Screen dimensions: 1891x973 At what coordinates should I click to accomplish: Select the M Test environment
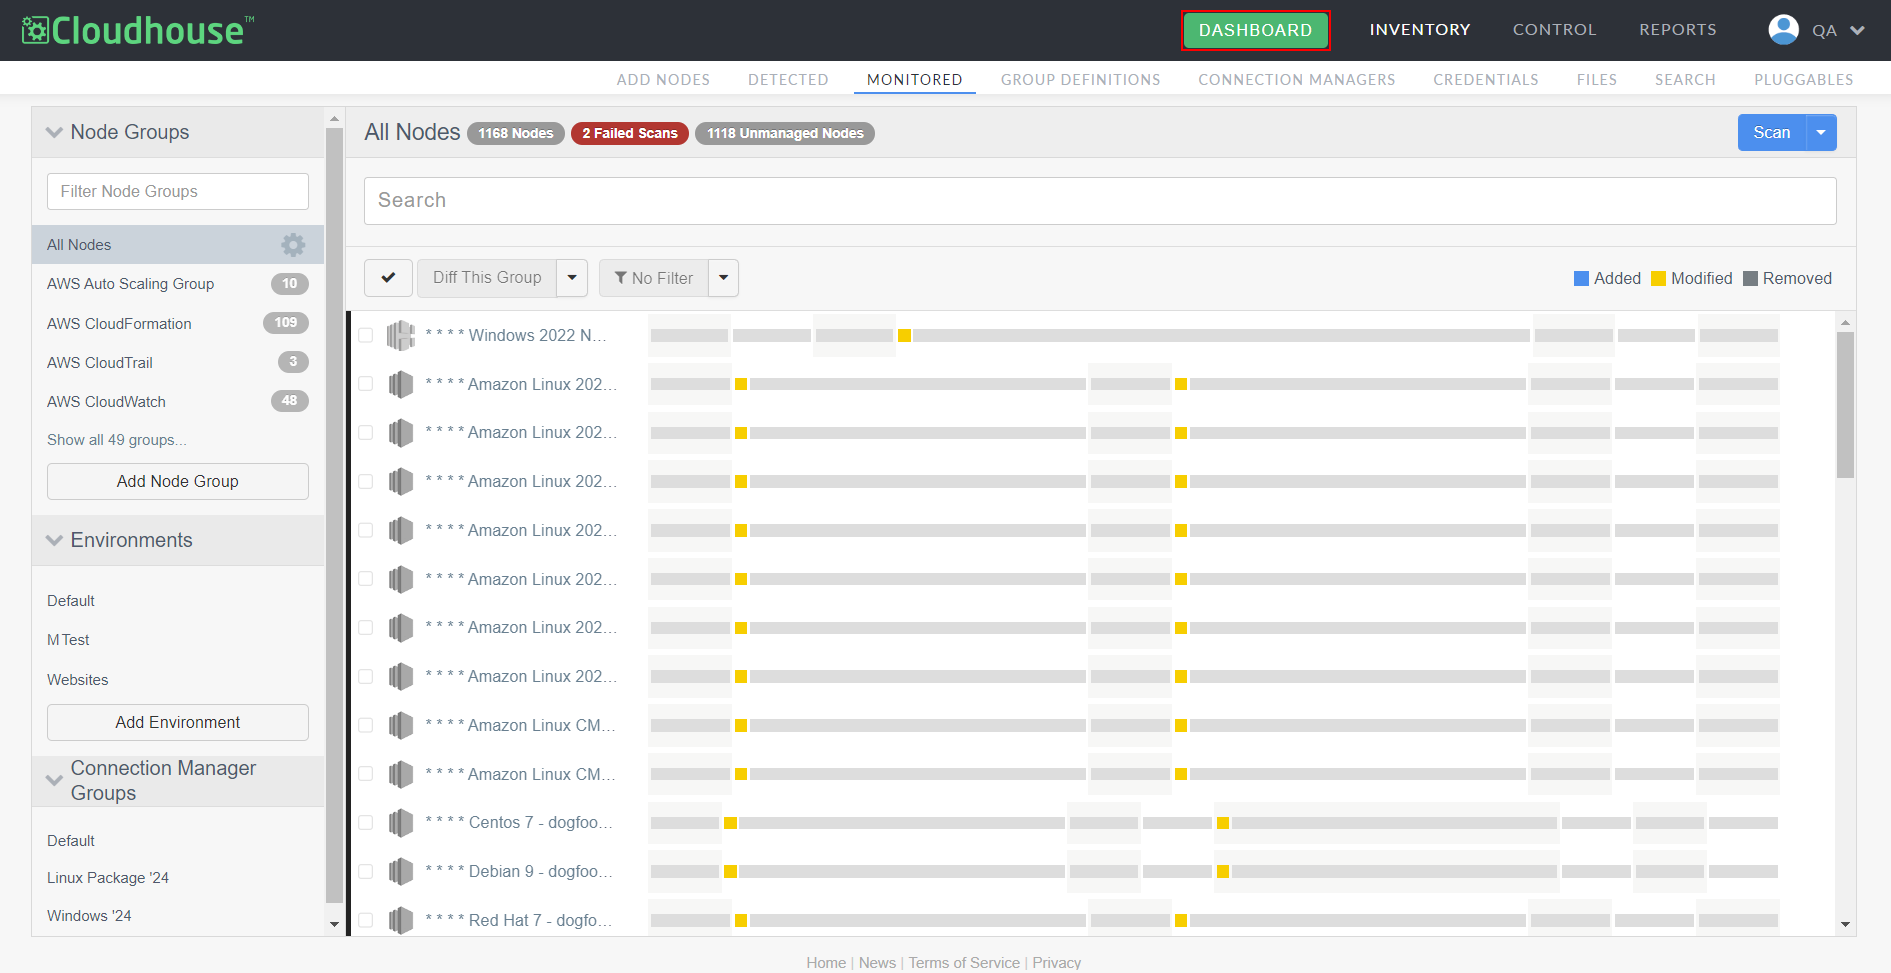tap(68, 640)
